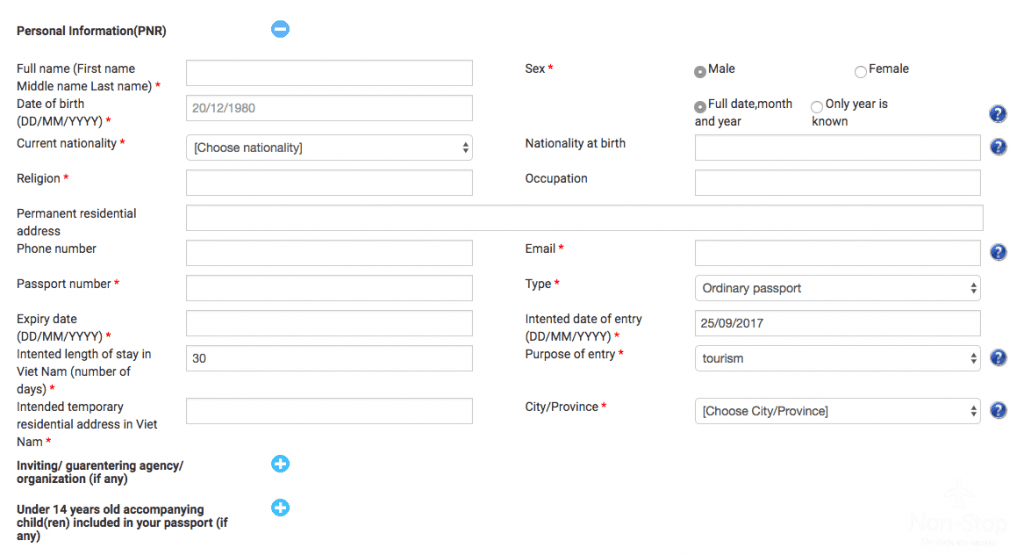Expand Under 14 accompanying children plus icon

pos(280,508)
